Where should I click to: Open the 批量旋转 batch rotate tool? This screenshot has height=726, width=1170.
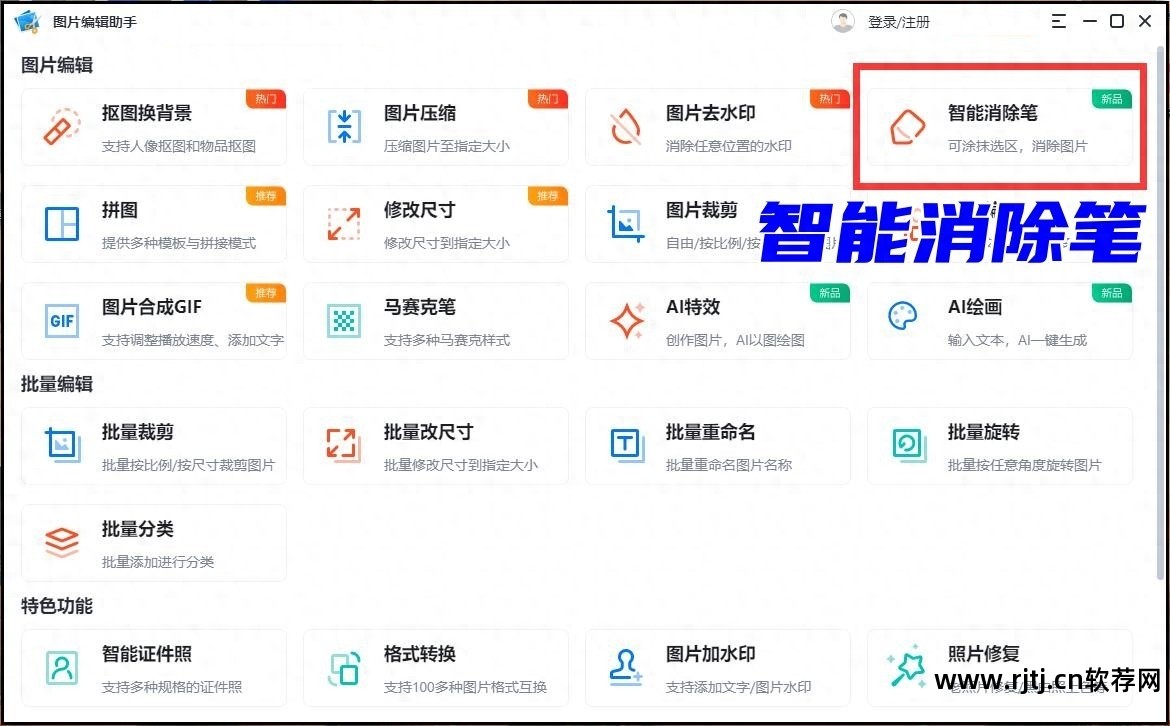coord(1000,446)
